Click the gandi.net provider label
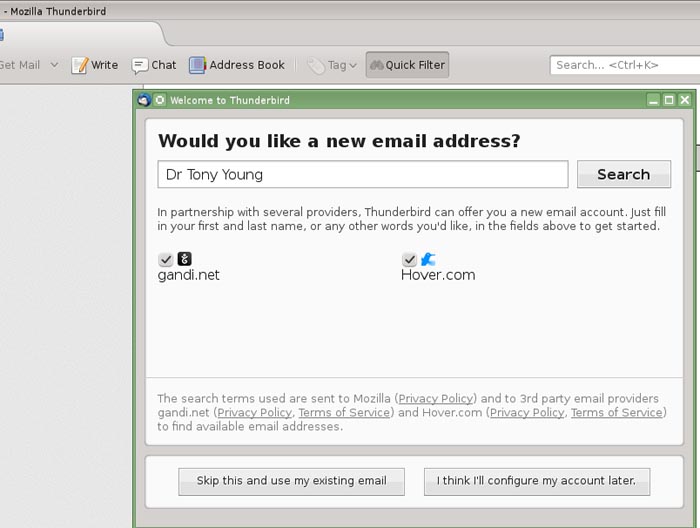Screen dimensions: 700x528 [x=188, y=275]
